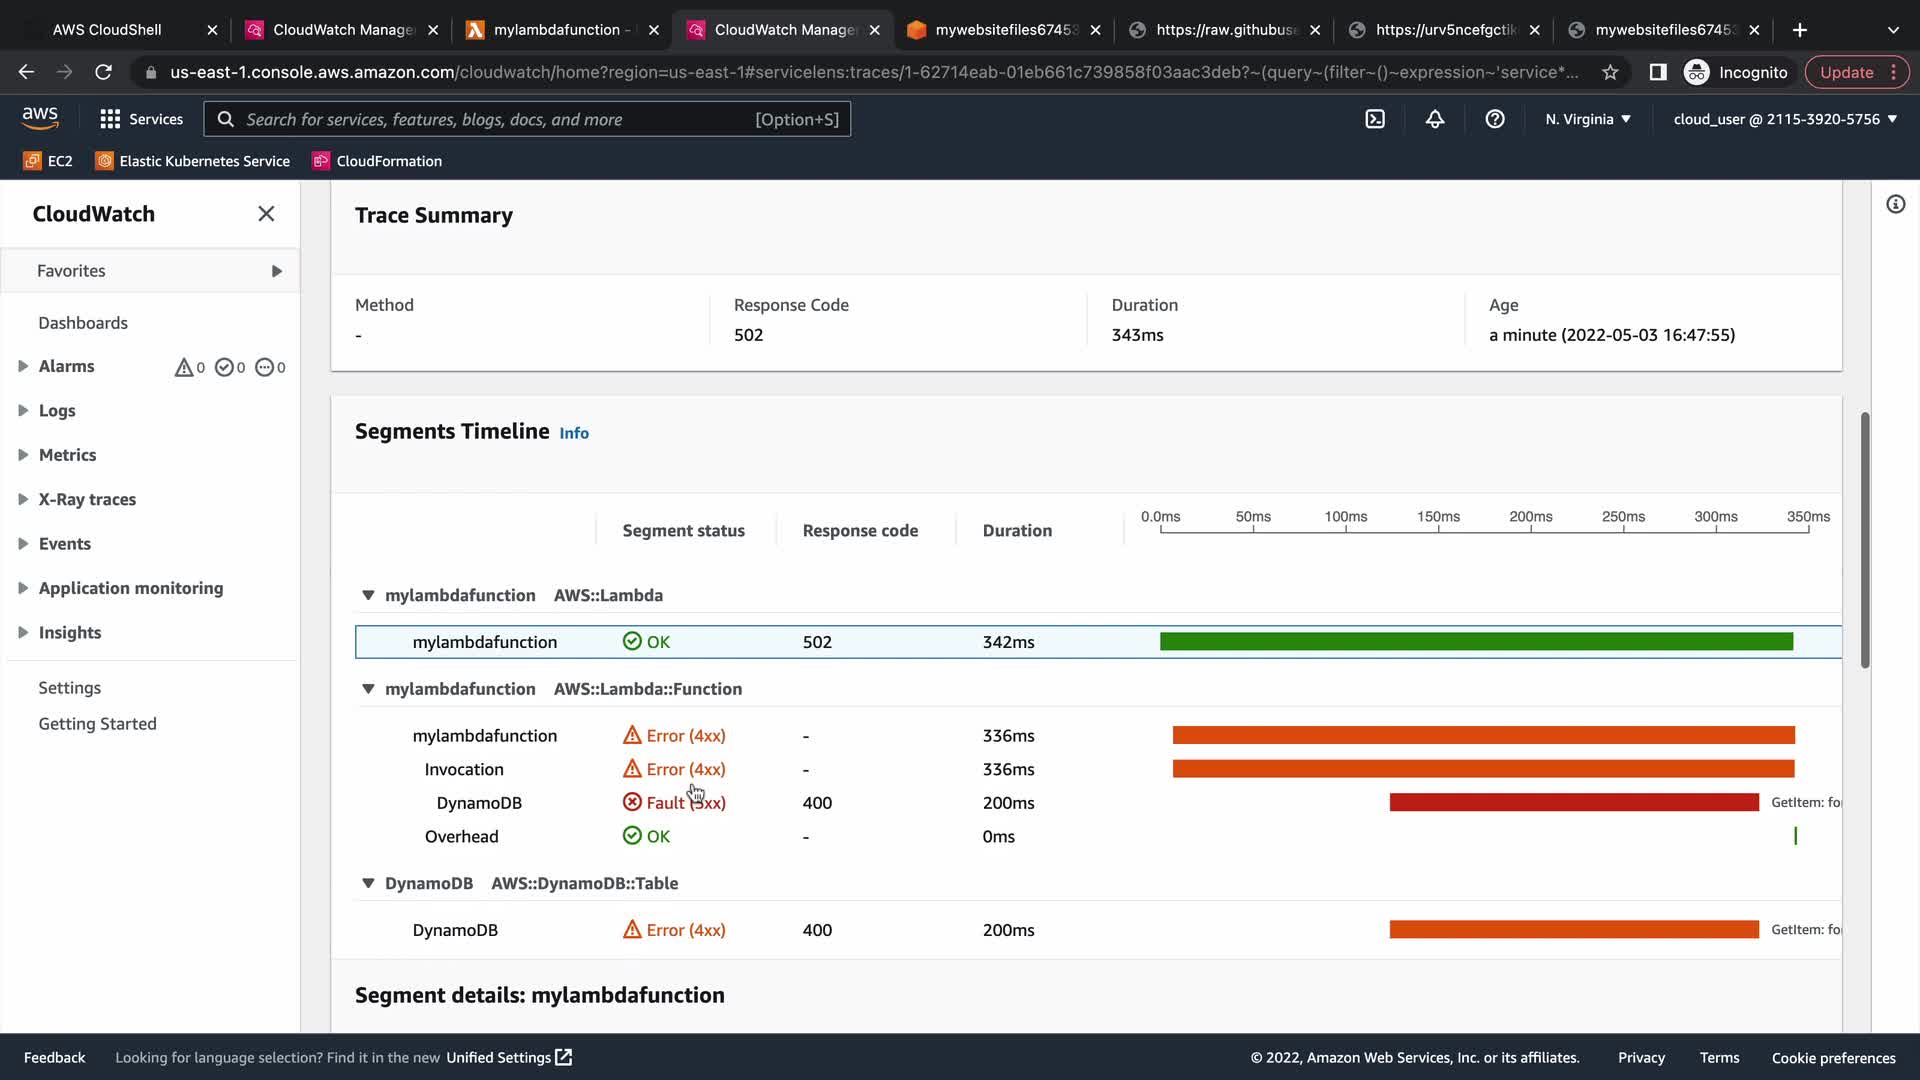Image resolution: width=1920 pixels, height=1080 pixels.
Task: Open the AWS support help icon
Action: point(1495,119)
